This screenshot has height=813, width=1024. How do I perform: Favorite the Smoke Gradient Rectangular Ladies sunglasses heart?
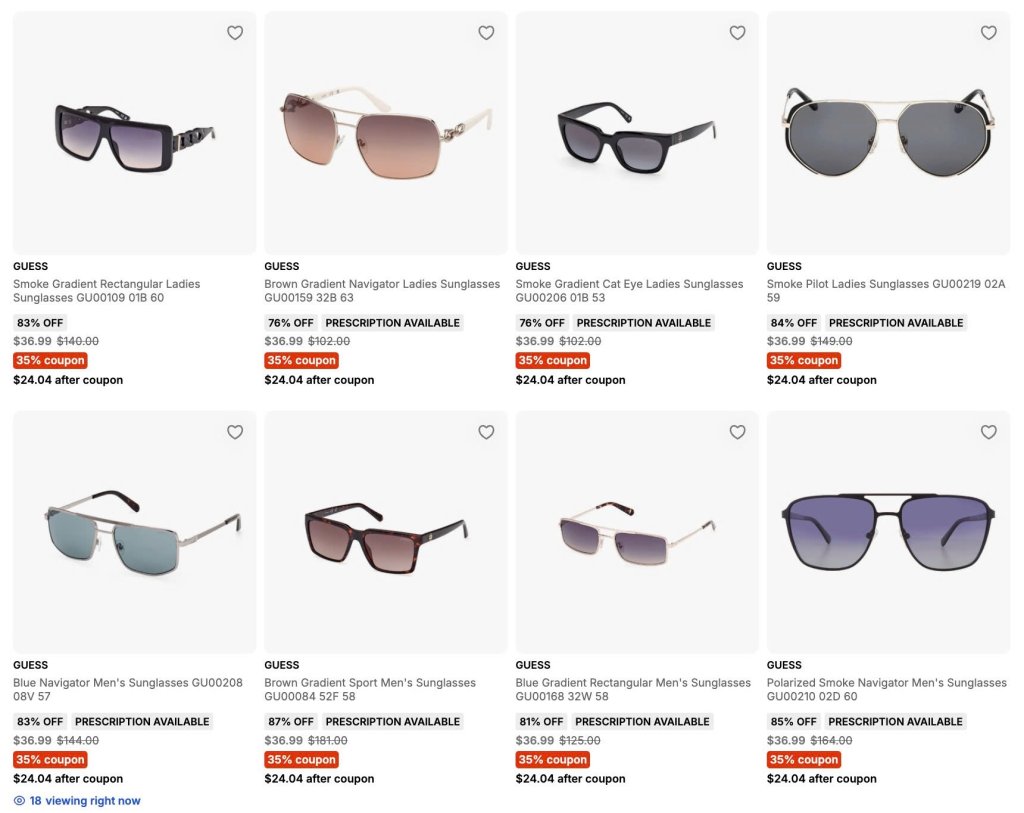tap(235, 33)
